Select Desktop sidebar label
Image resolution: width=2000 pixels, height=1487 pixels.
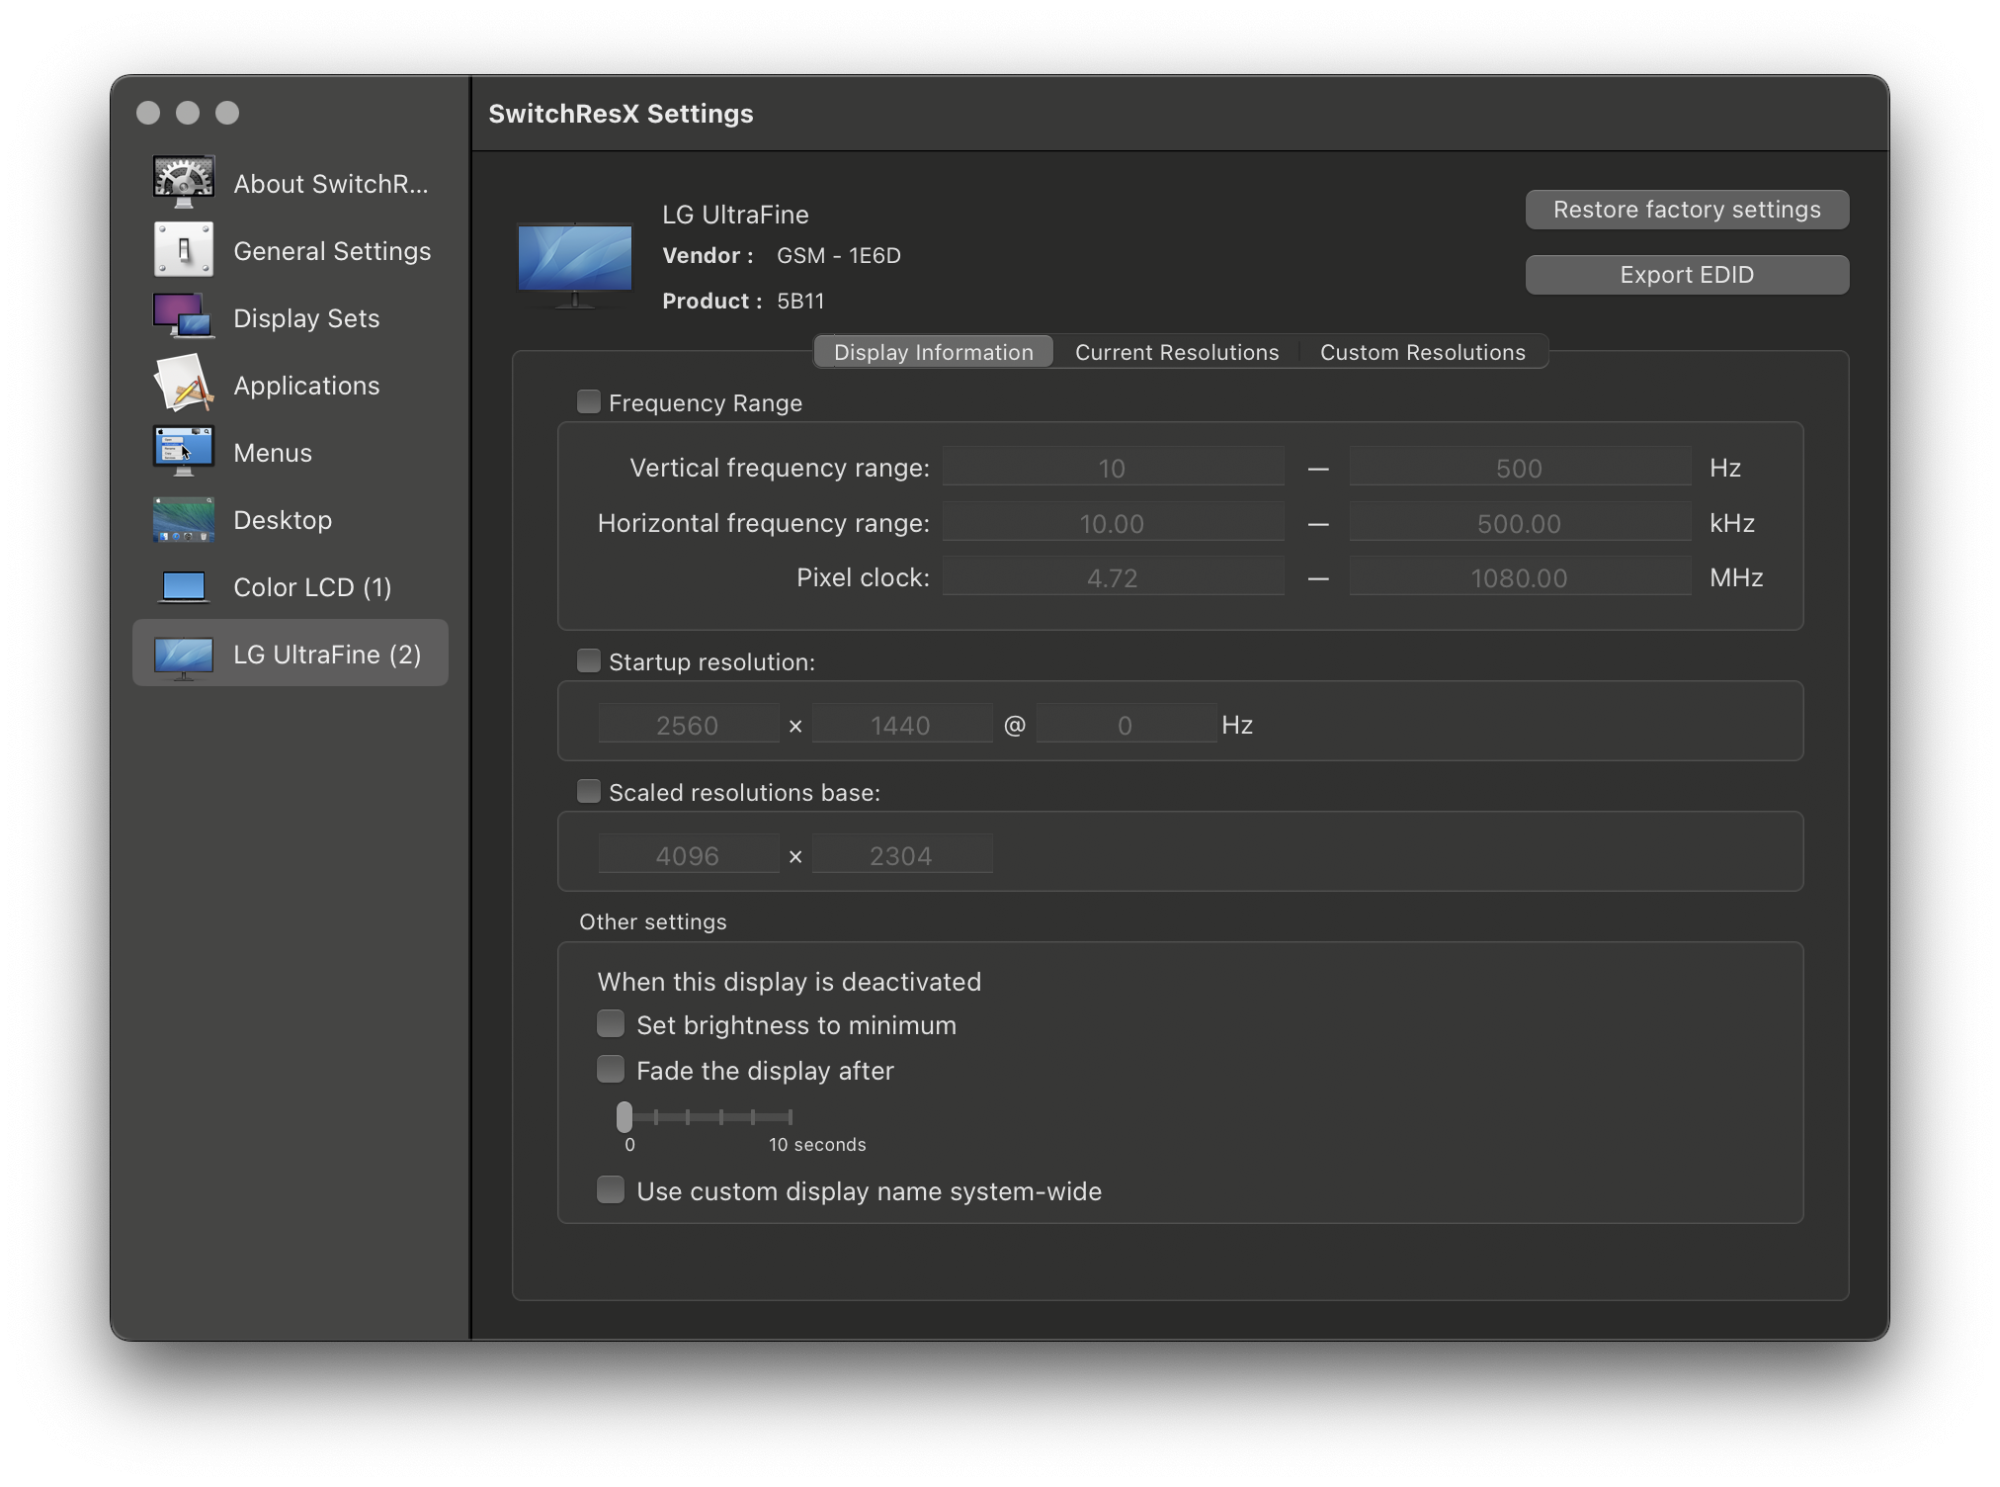pyautogui.click(x=282, y=519)
